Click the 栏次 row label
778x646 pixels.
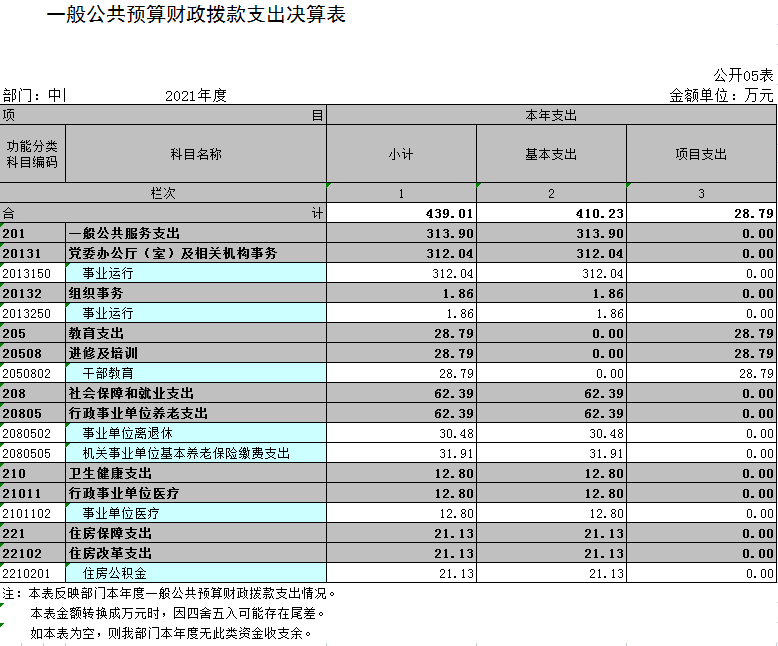click(x=163, y=193)
